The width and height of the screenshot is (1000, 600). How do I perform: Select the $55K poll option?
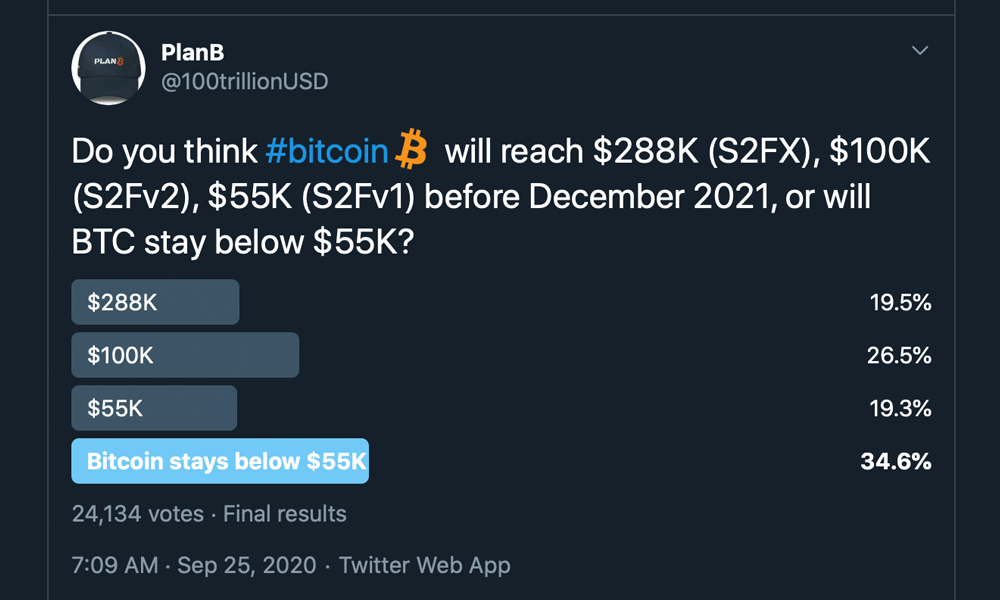coord(153,407)
